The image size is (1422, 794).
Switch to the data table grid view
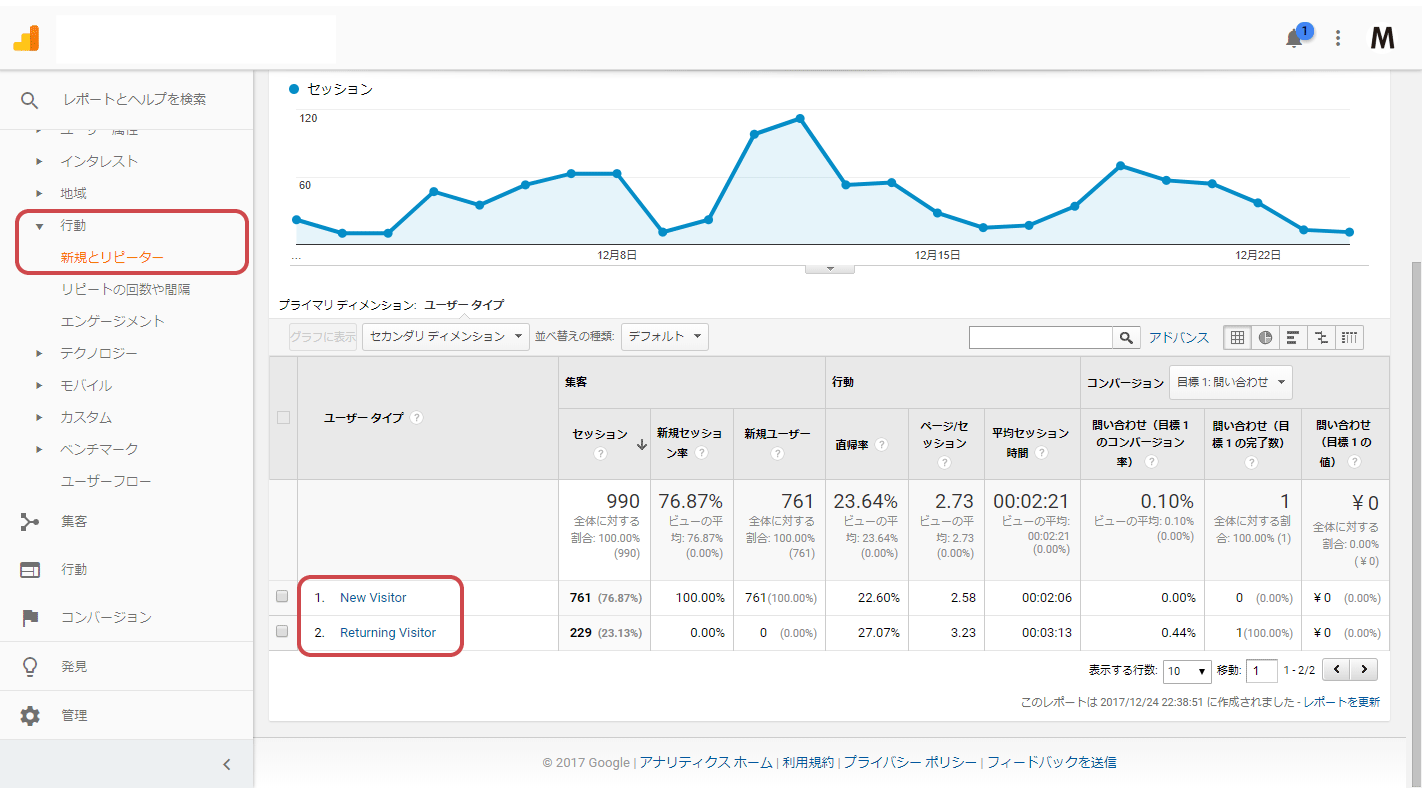[x=1238, y=337]
